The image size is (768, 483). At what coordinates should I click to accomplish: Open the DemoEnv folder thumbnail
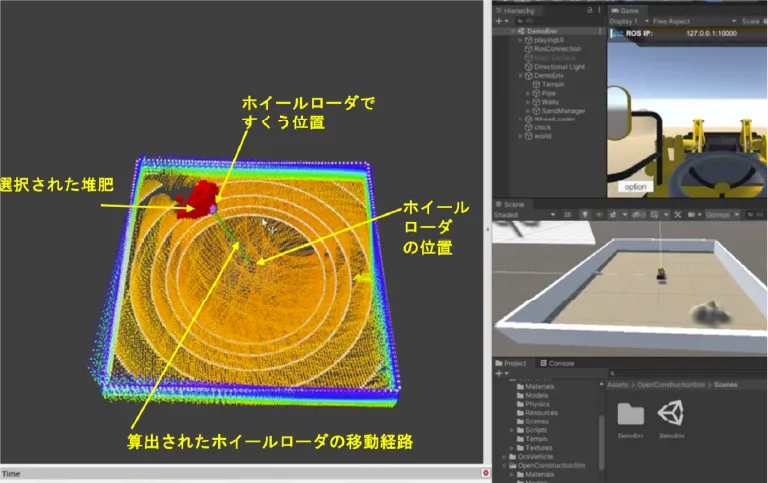click(x=630, y=414)
